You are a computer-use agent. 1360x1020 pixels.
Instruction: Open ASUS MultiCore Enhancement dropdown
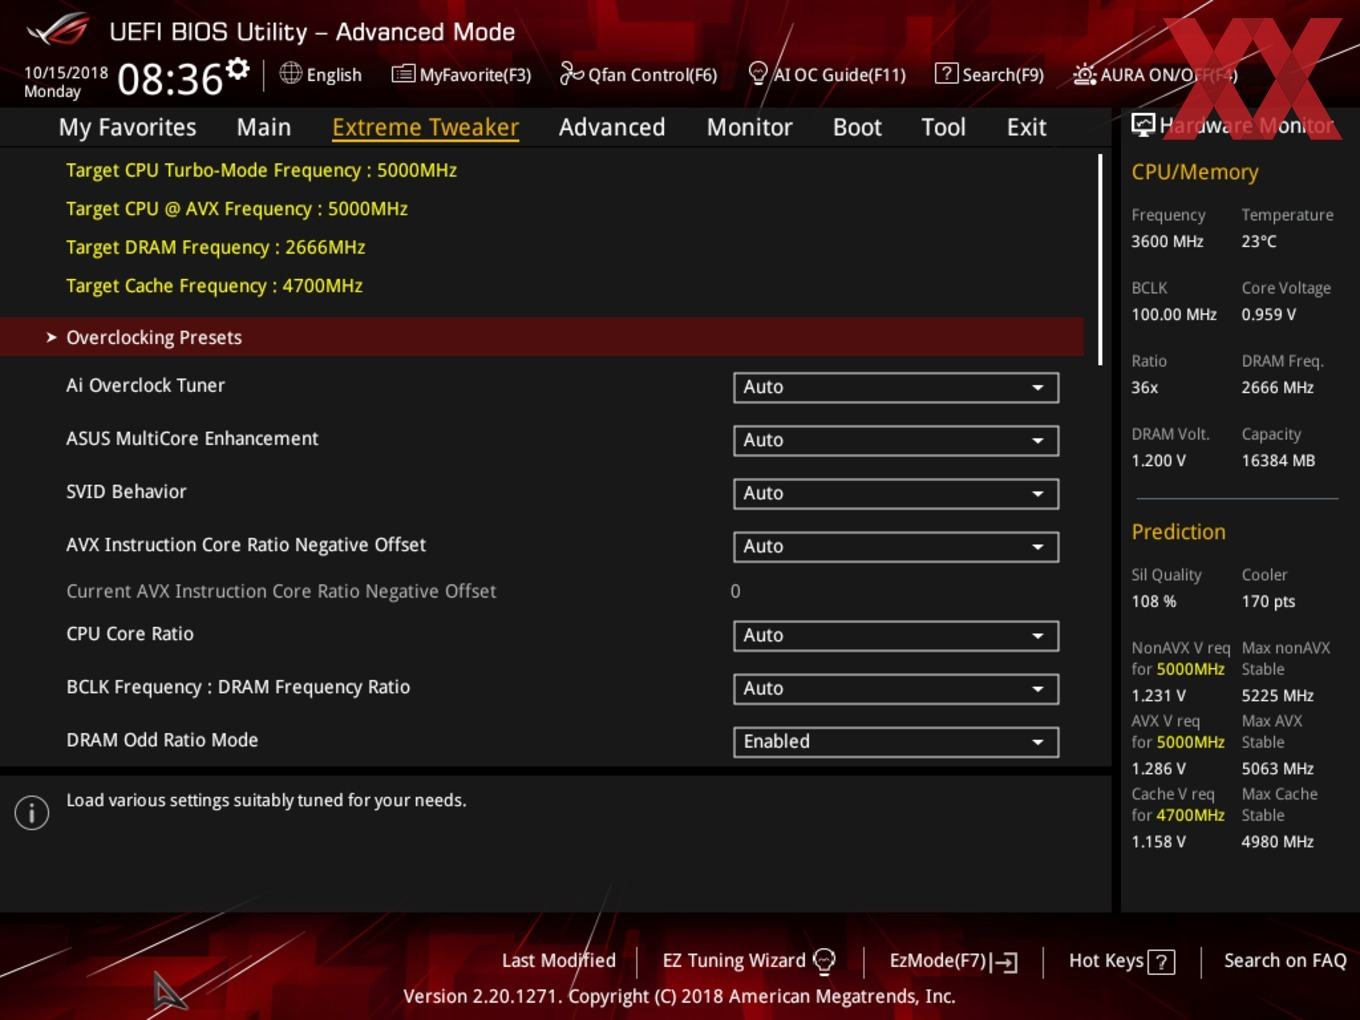(896, 440)
